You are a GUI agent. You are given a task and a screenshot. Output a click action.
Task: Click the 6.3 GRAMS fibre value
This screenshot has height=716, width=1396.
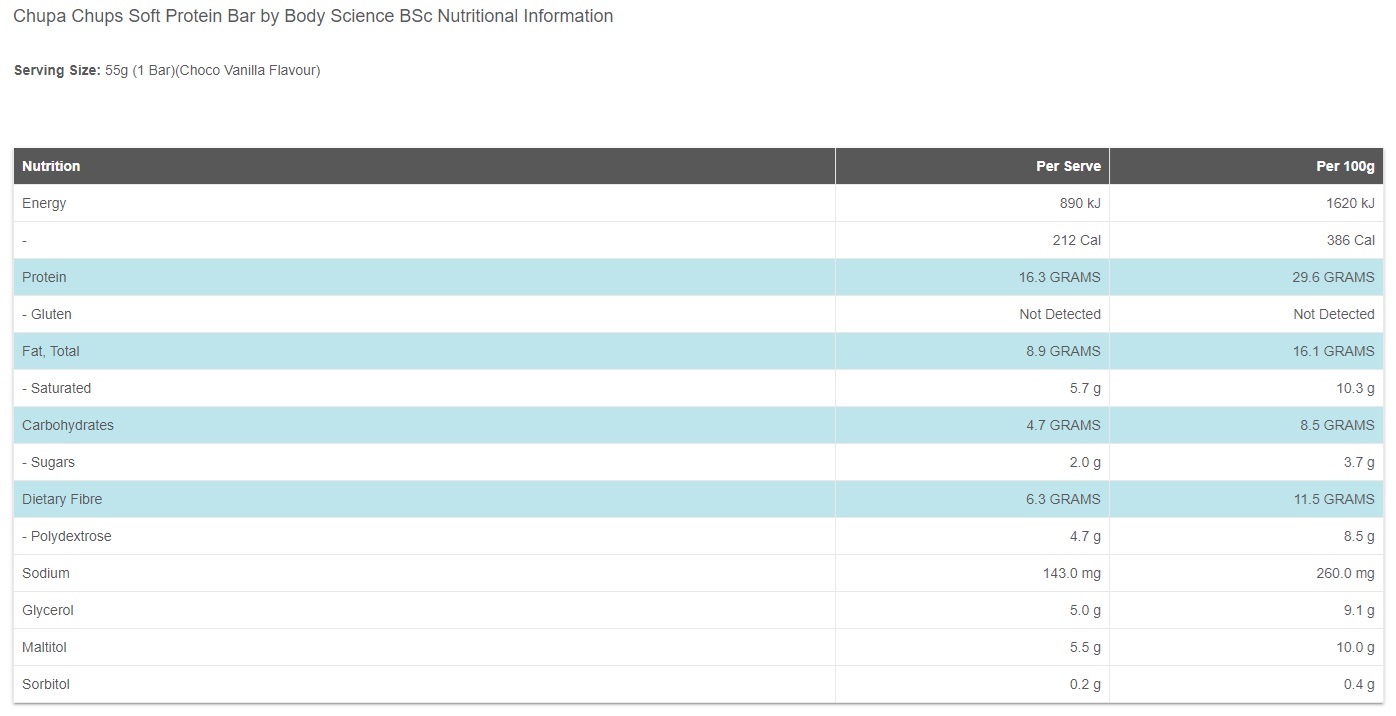click(1064, 499)
